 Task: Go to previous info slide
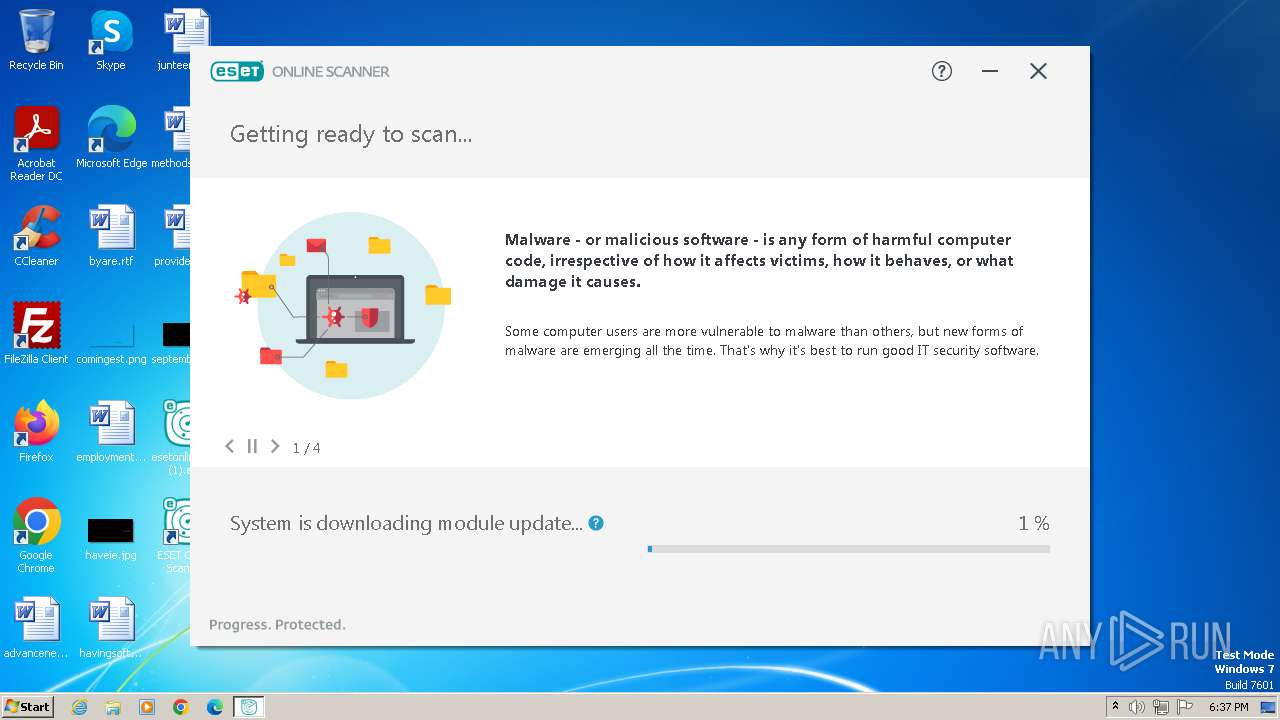(229, 446)
